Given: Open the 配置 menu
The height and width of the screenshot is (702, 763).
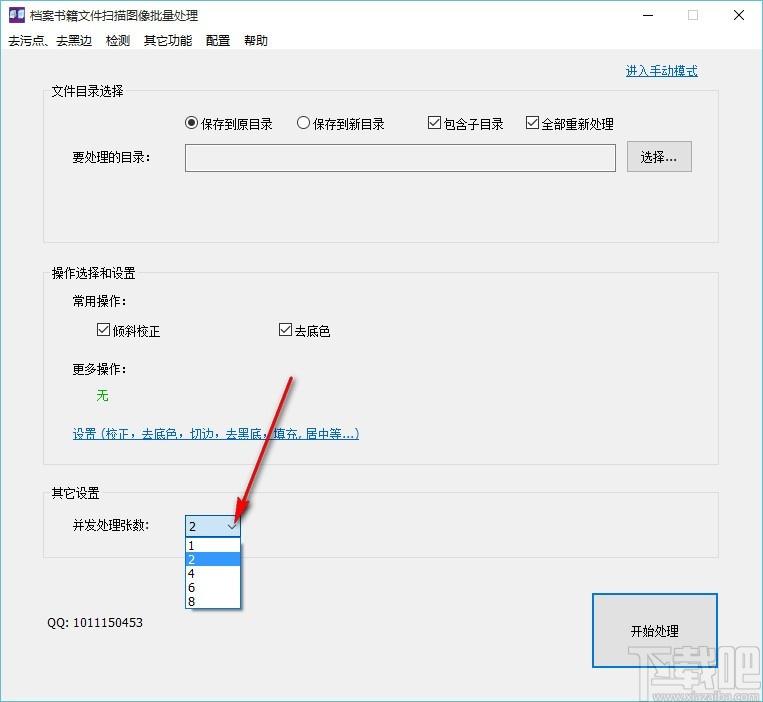Looking at the screenshot, I should [218, 40].
